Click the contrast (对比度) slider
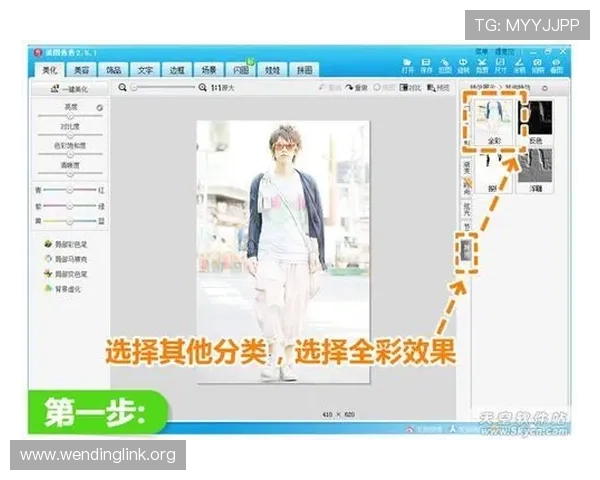 point(70,135)
